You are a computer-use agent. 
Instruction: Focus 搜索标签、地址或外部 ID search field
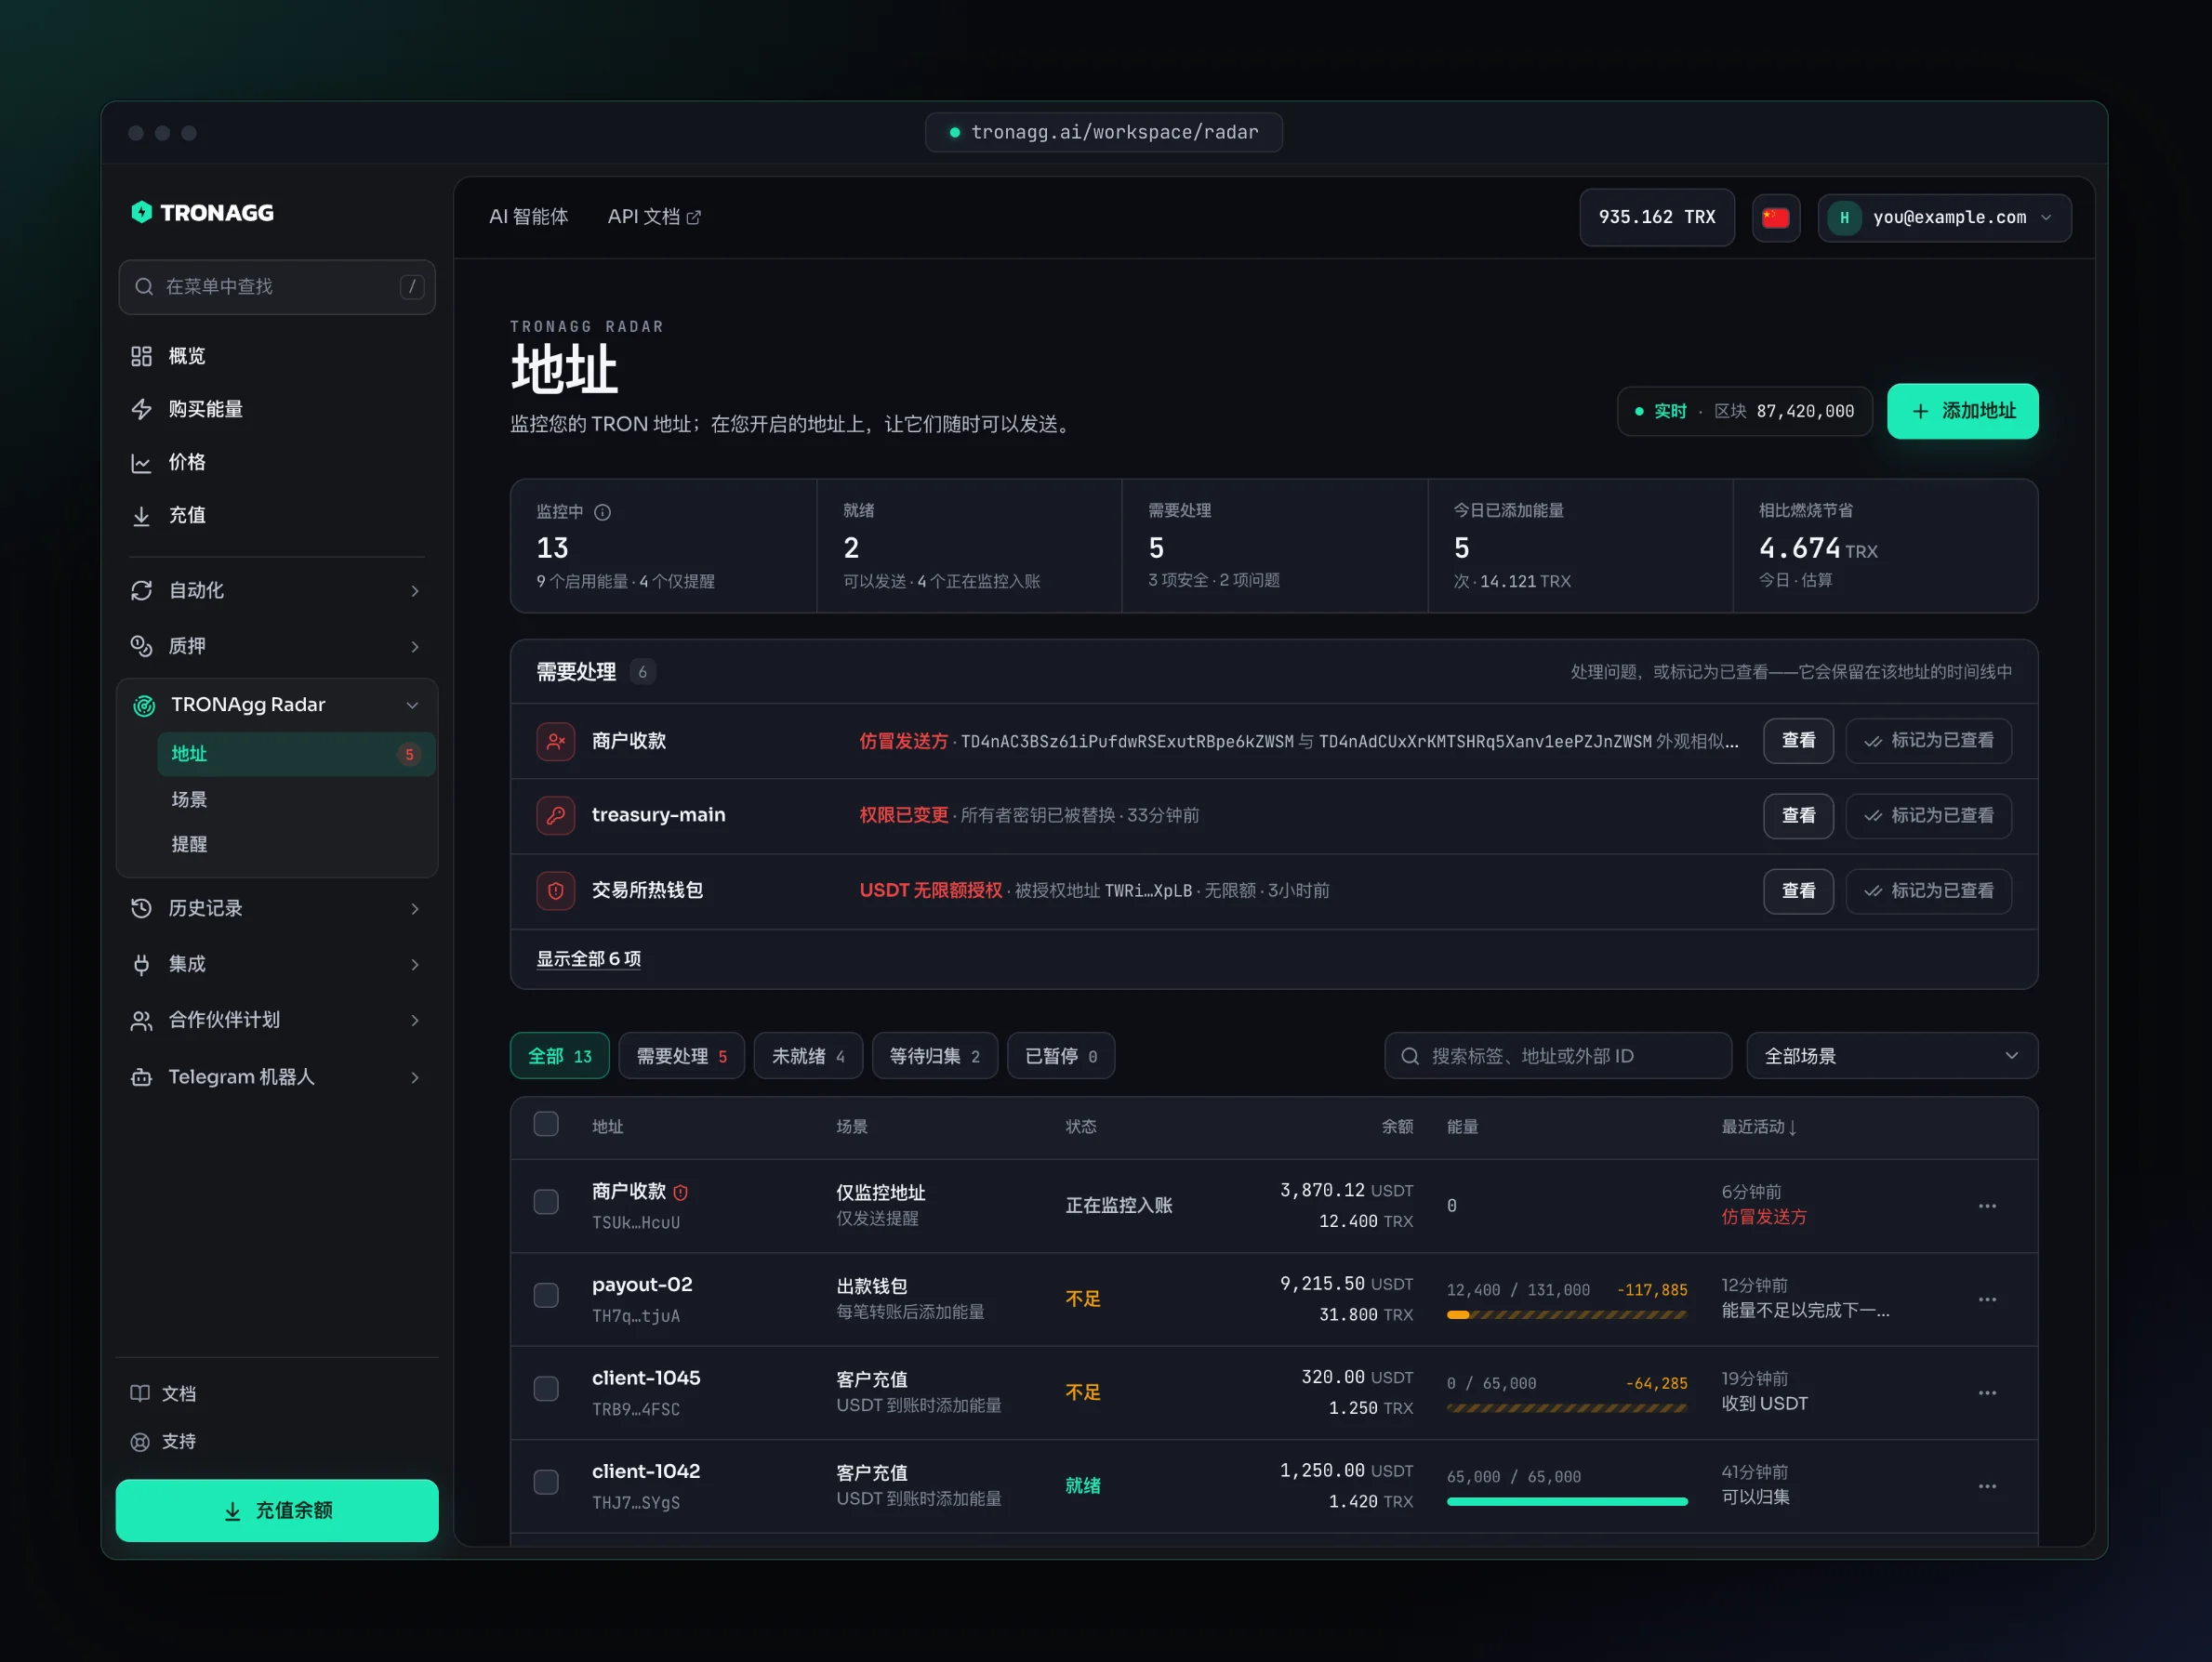pos(1557,1056)
